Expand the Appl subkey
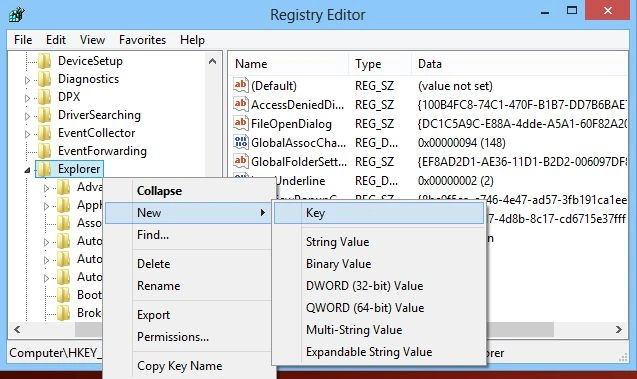The height and width of the screenshot is (379, 637). click(x=46, y=206)
